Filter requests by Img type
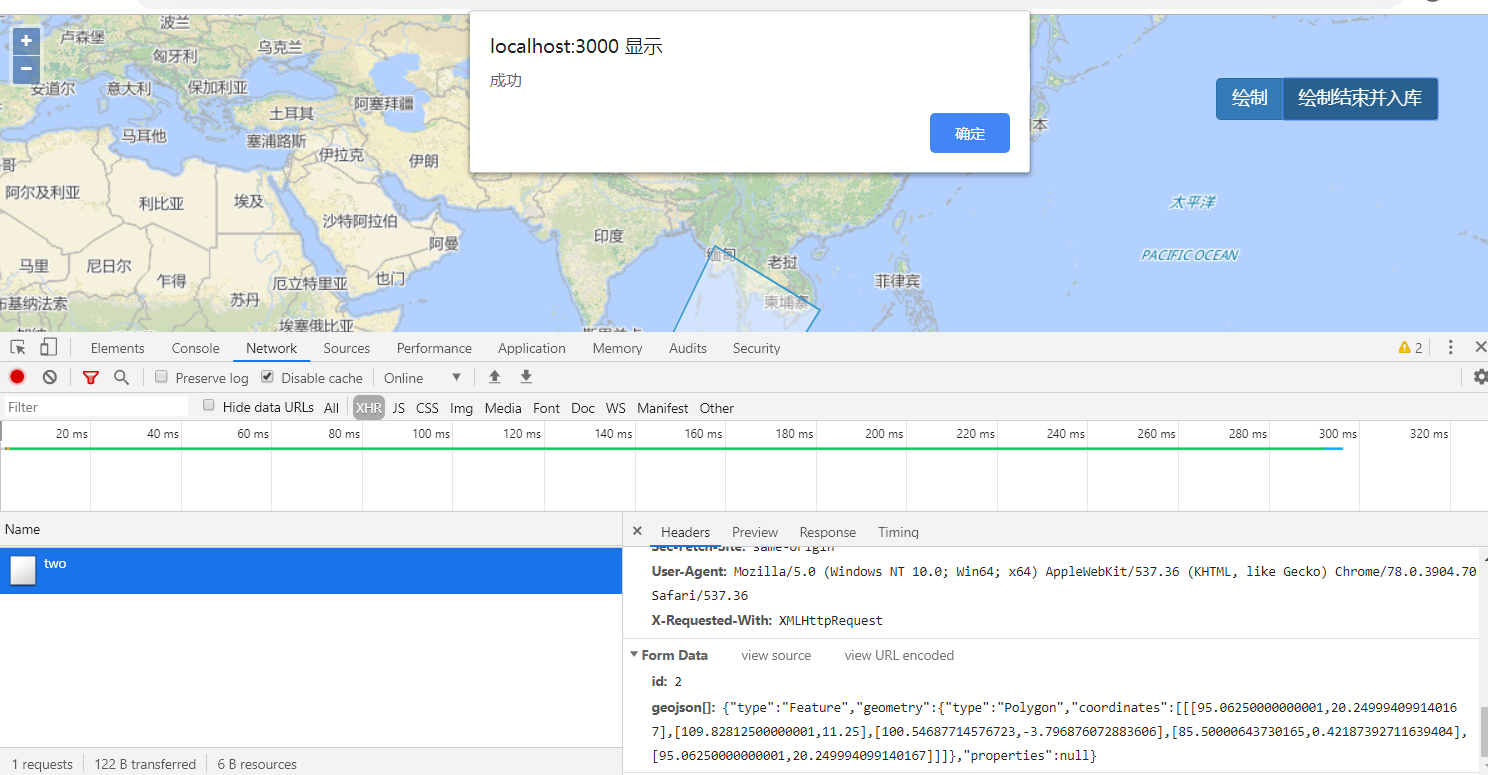1488x775 pixels. 461,407
